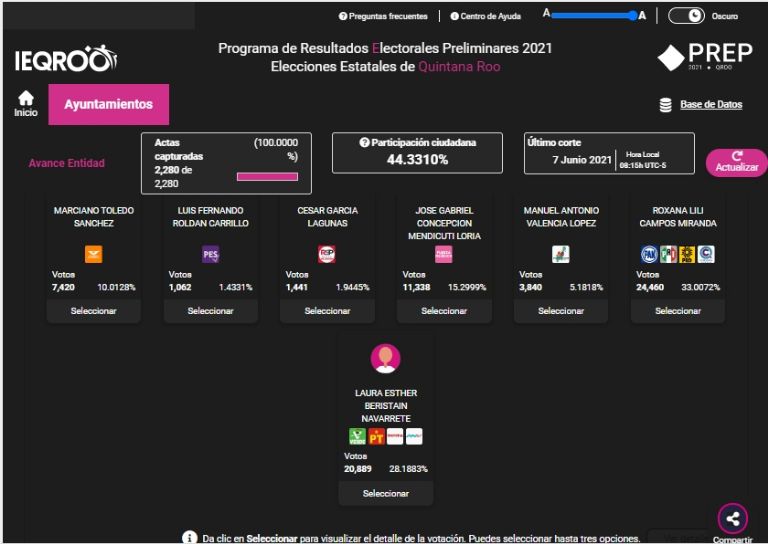Click the info icon beside Da clic en Seleccionar

tap(190, 538)
